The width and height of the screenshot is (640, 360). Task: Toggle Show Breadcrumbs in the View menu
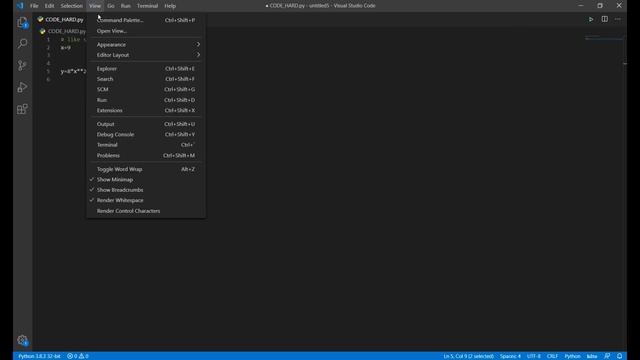[x=146, y=190]
